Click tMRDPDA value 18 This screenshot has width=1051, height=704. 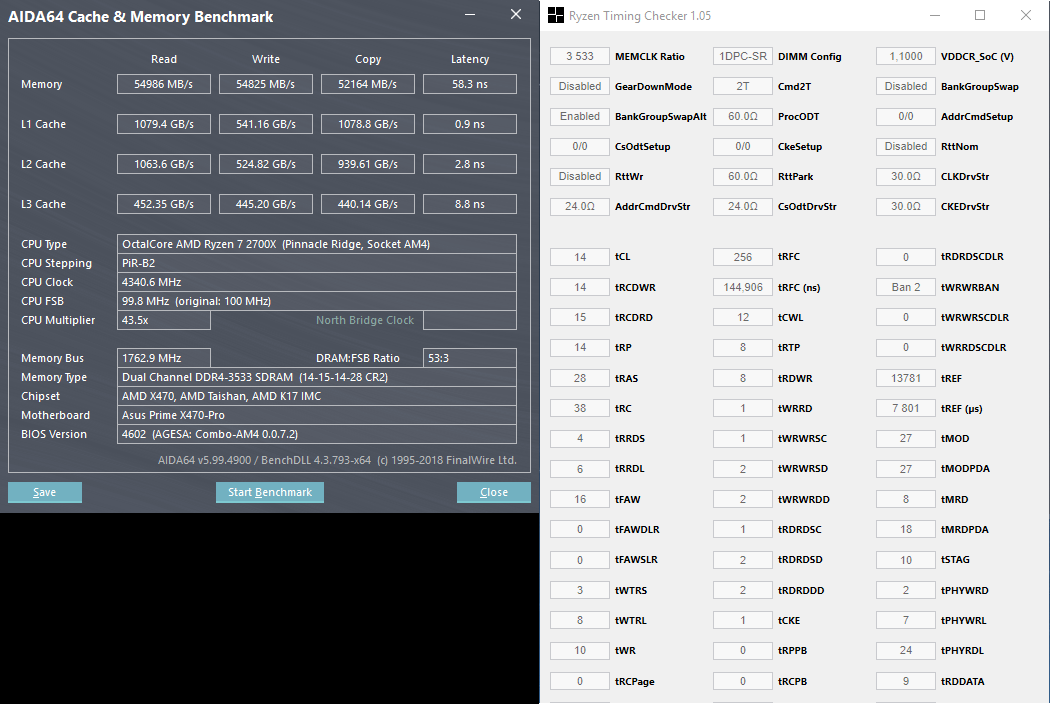pyautogui.click(x=906, y=530)
